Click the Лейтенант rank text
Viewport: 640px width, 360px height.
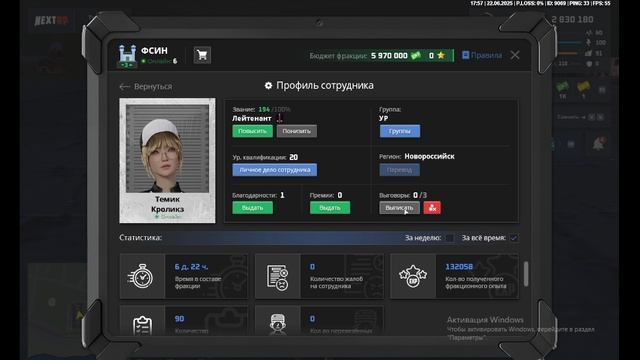coord(252,118)
